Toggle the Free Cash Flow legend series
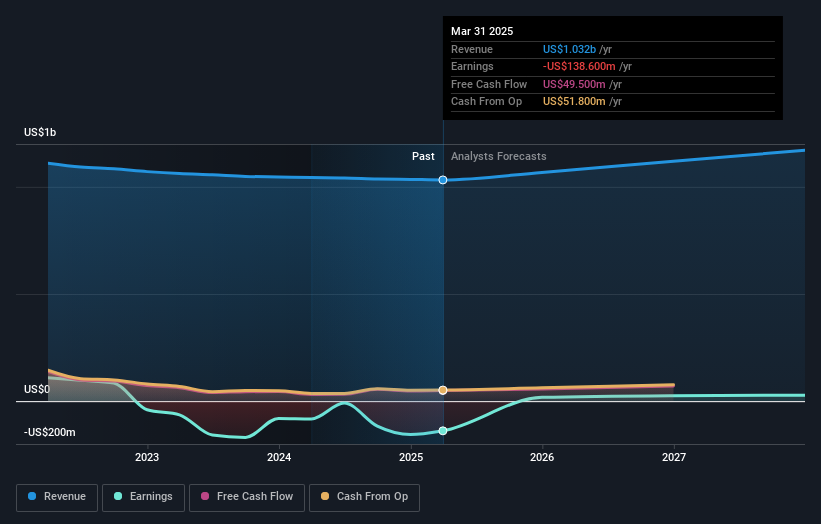Image resolution: width=821 pixels, height=524 pixels. point(247,497)
